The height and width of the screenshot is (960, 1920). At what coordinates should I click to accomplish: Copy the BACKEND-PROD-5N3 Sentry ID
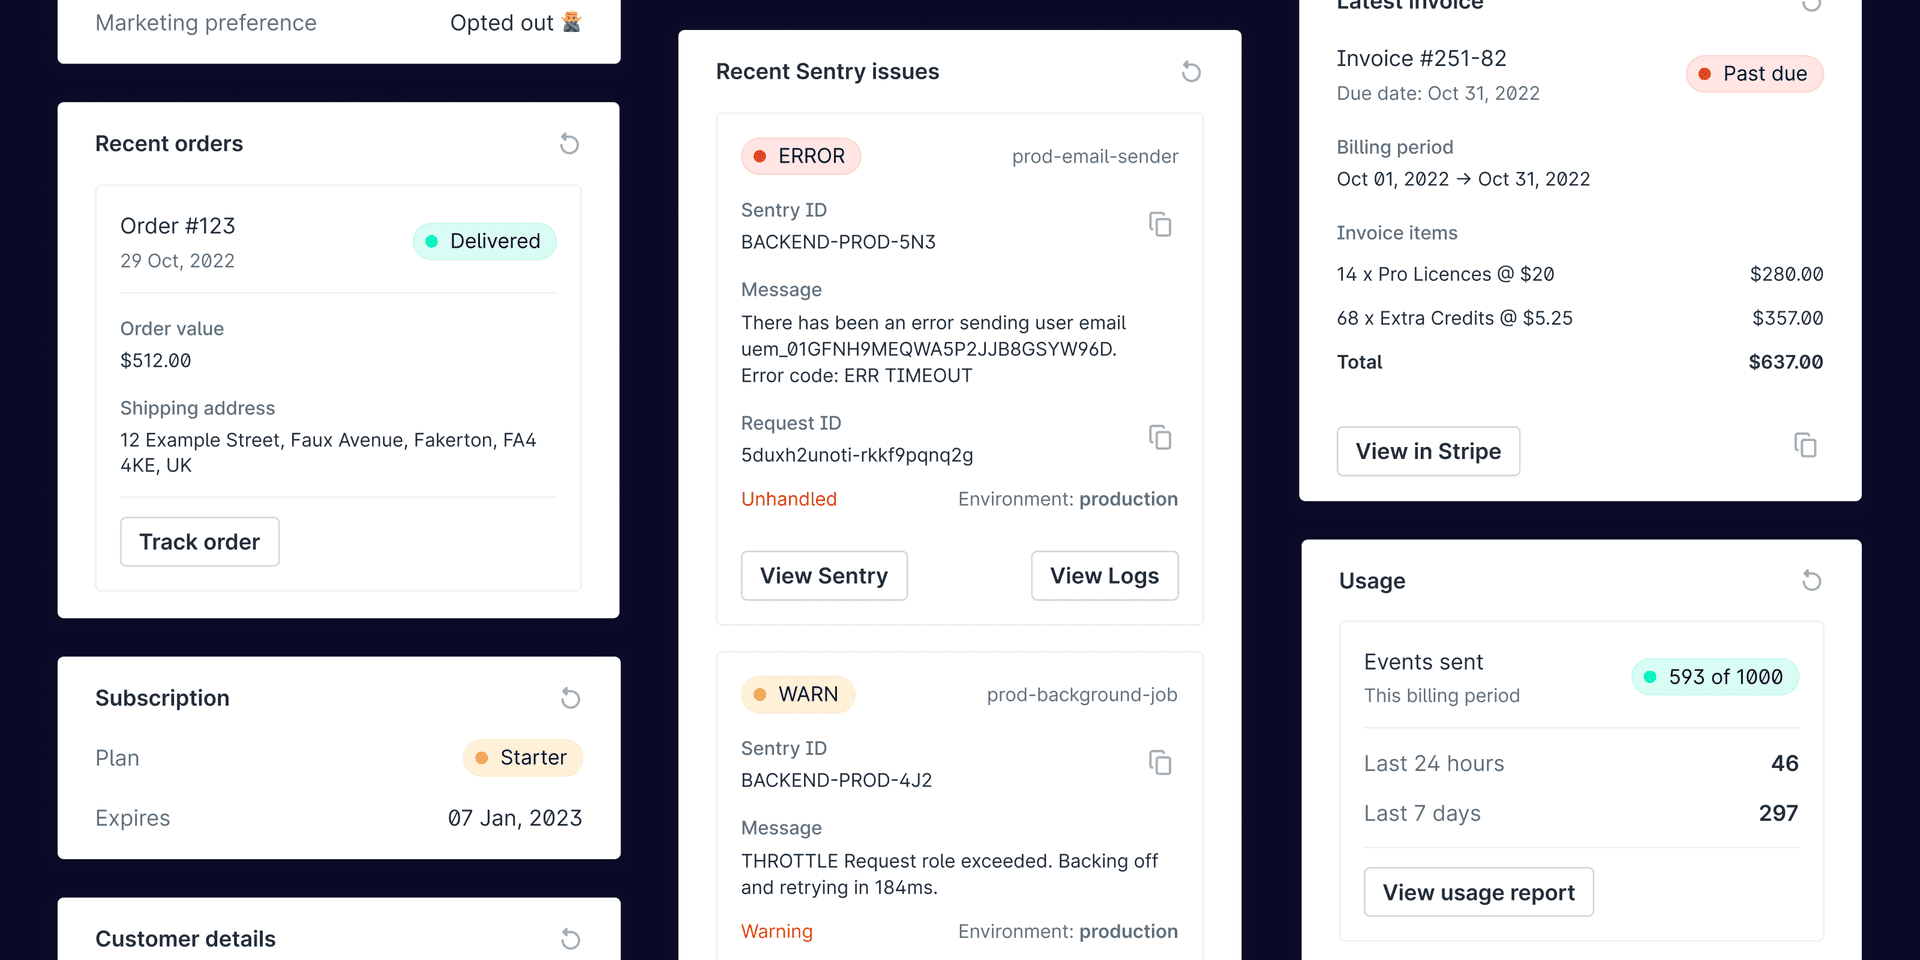tap(1160, 225)
